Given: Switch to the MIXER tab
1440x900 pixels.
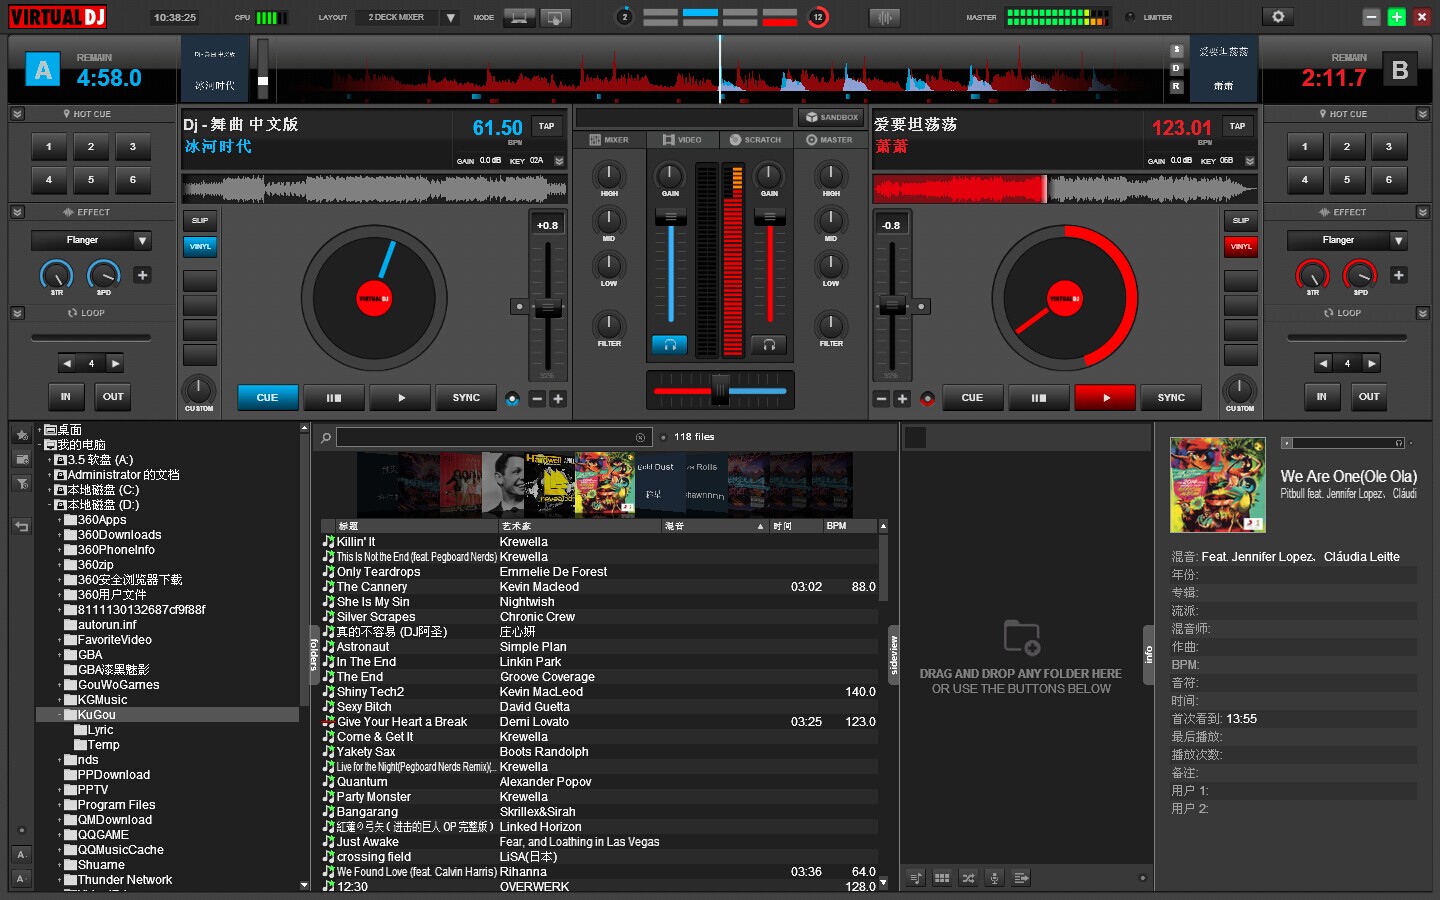Looking at the screenshot, I should pos(609,140).
